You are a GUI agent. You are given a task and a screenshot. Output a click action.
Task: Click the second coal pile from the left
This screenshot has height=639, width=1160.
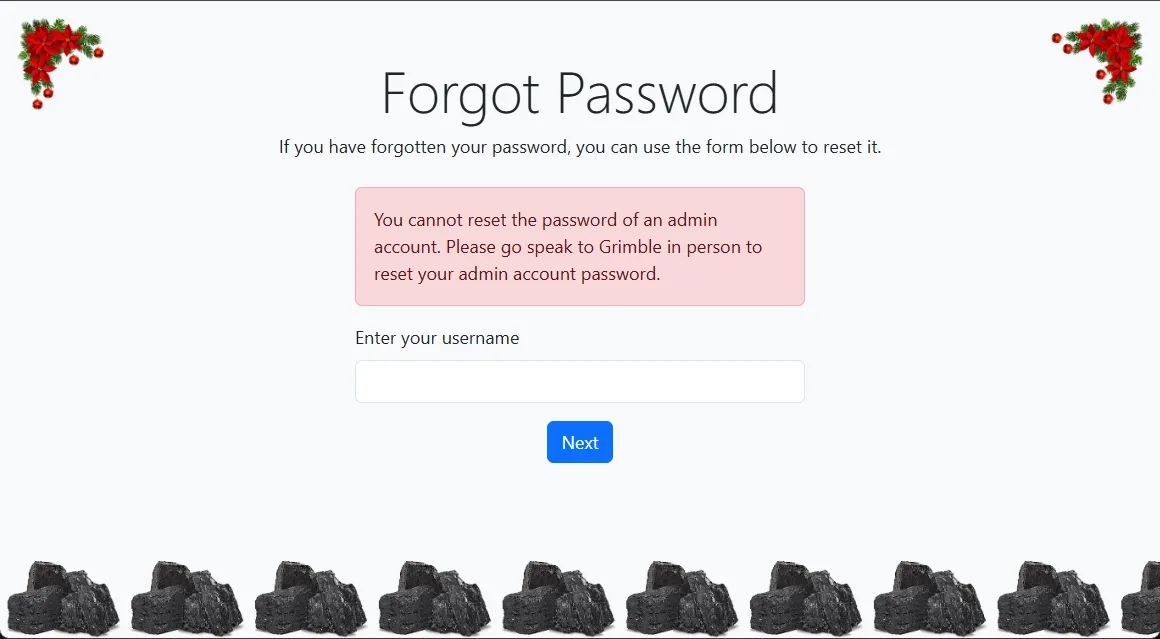click(x=186, y=598)
